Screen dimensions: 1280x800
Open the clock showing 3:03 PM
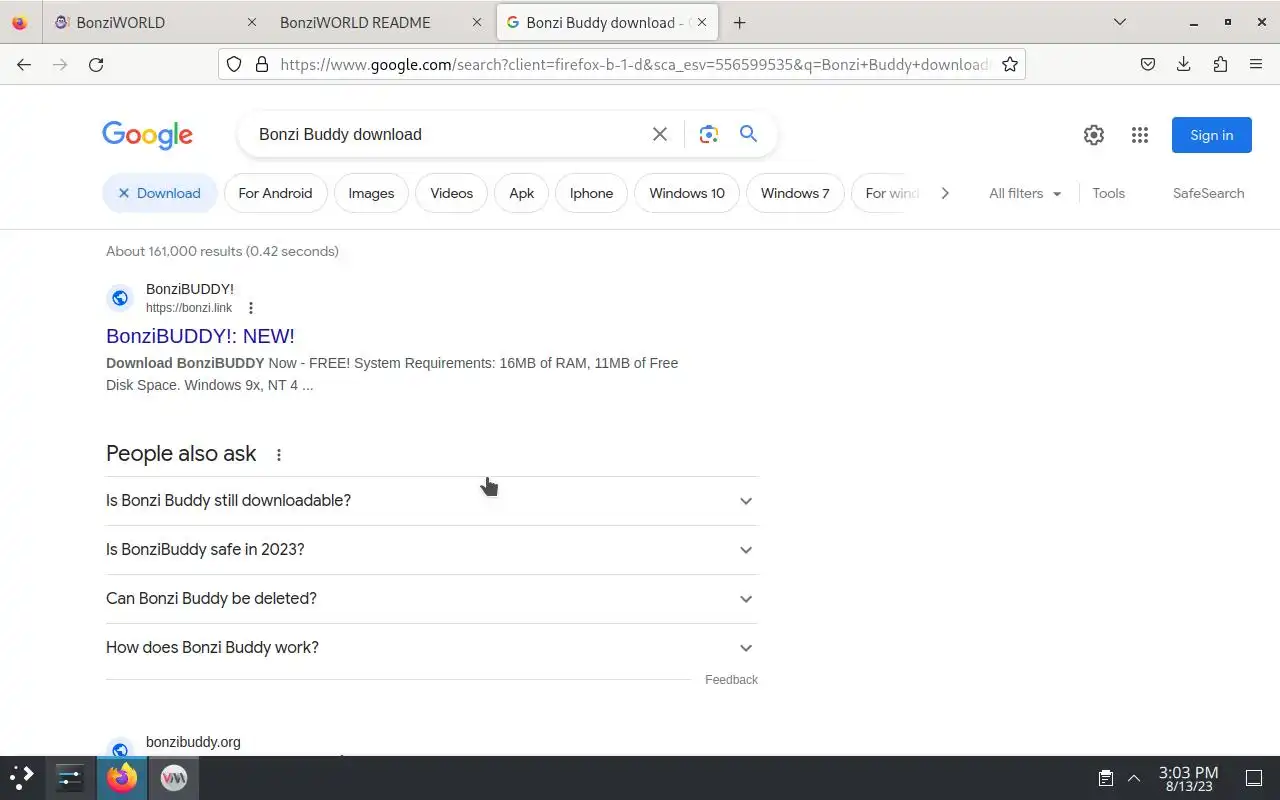click(1188, 778)
